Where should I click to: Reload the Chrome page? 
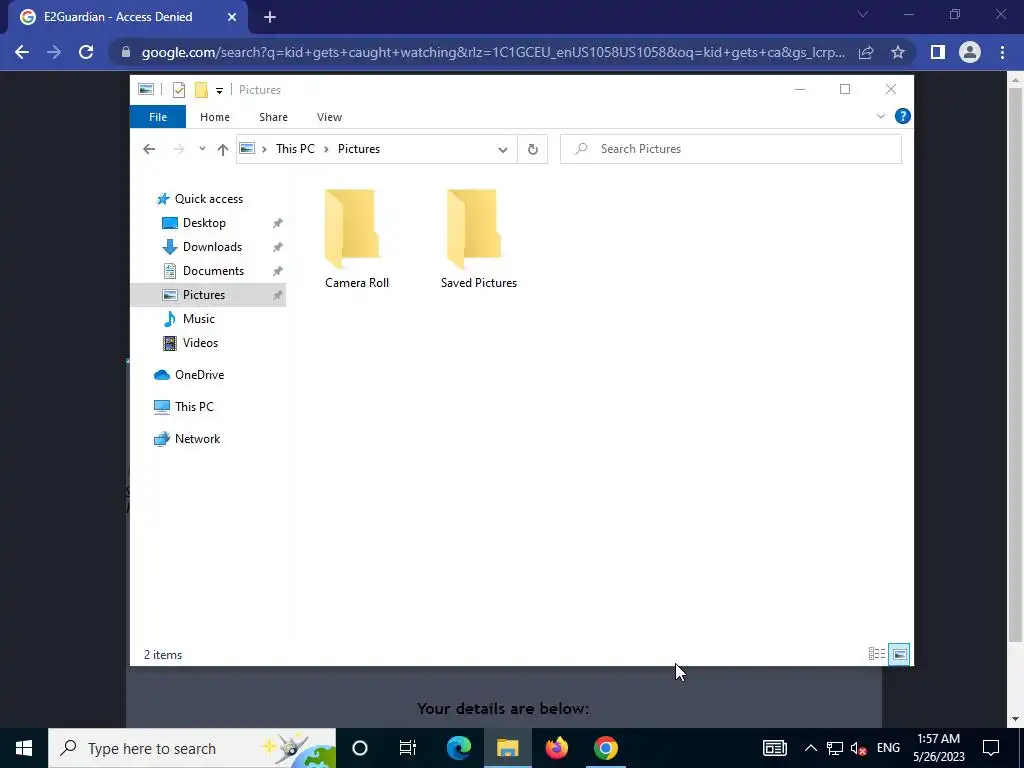click(86, 52)
